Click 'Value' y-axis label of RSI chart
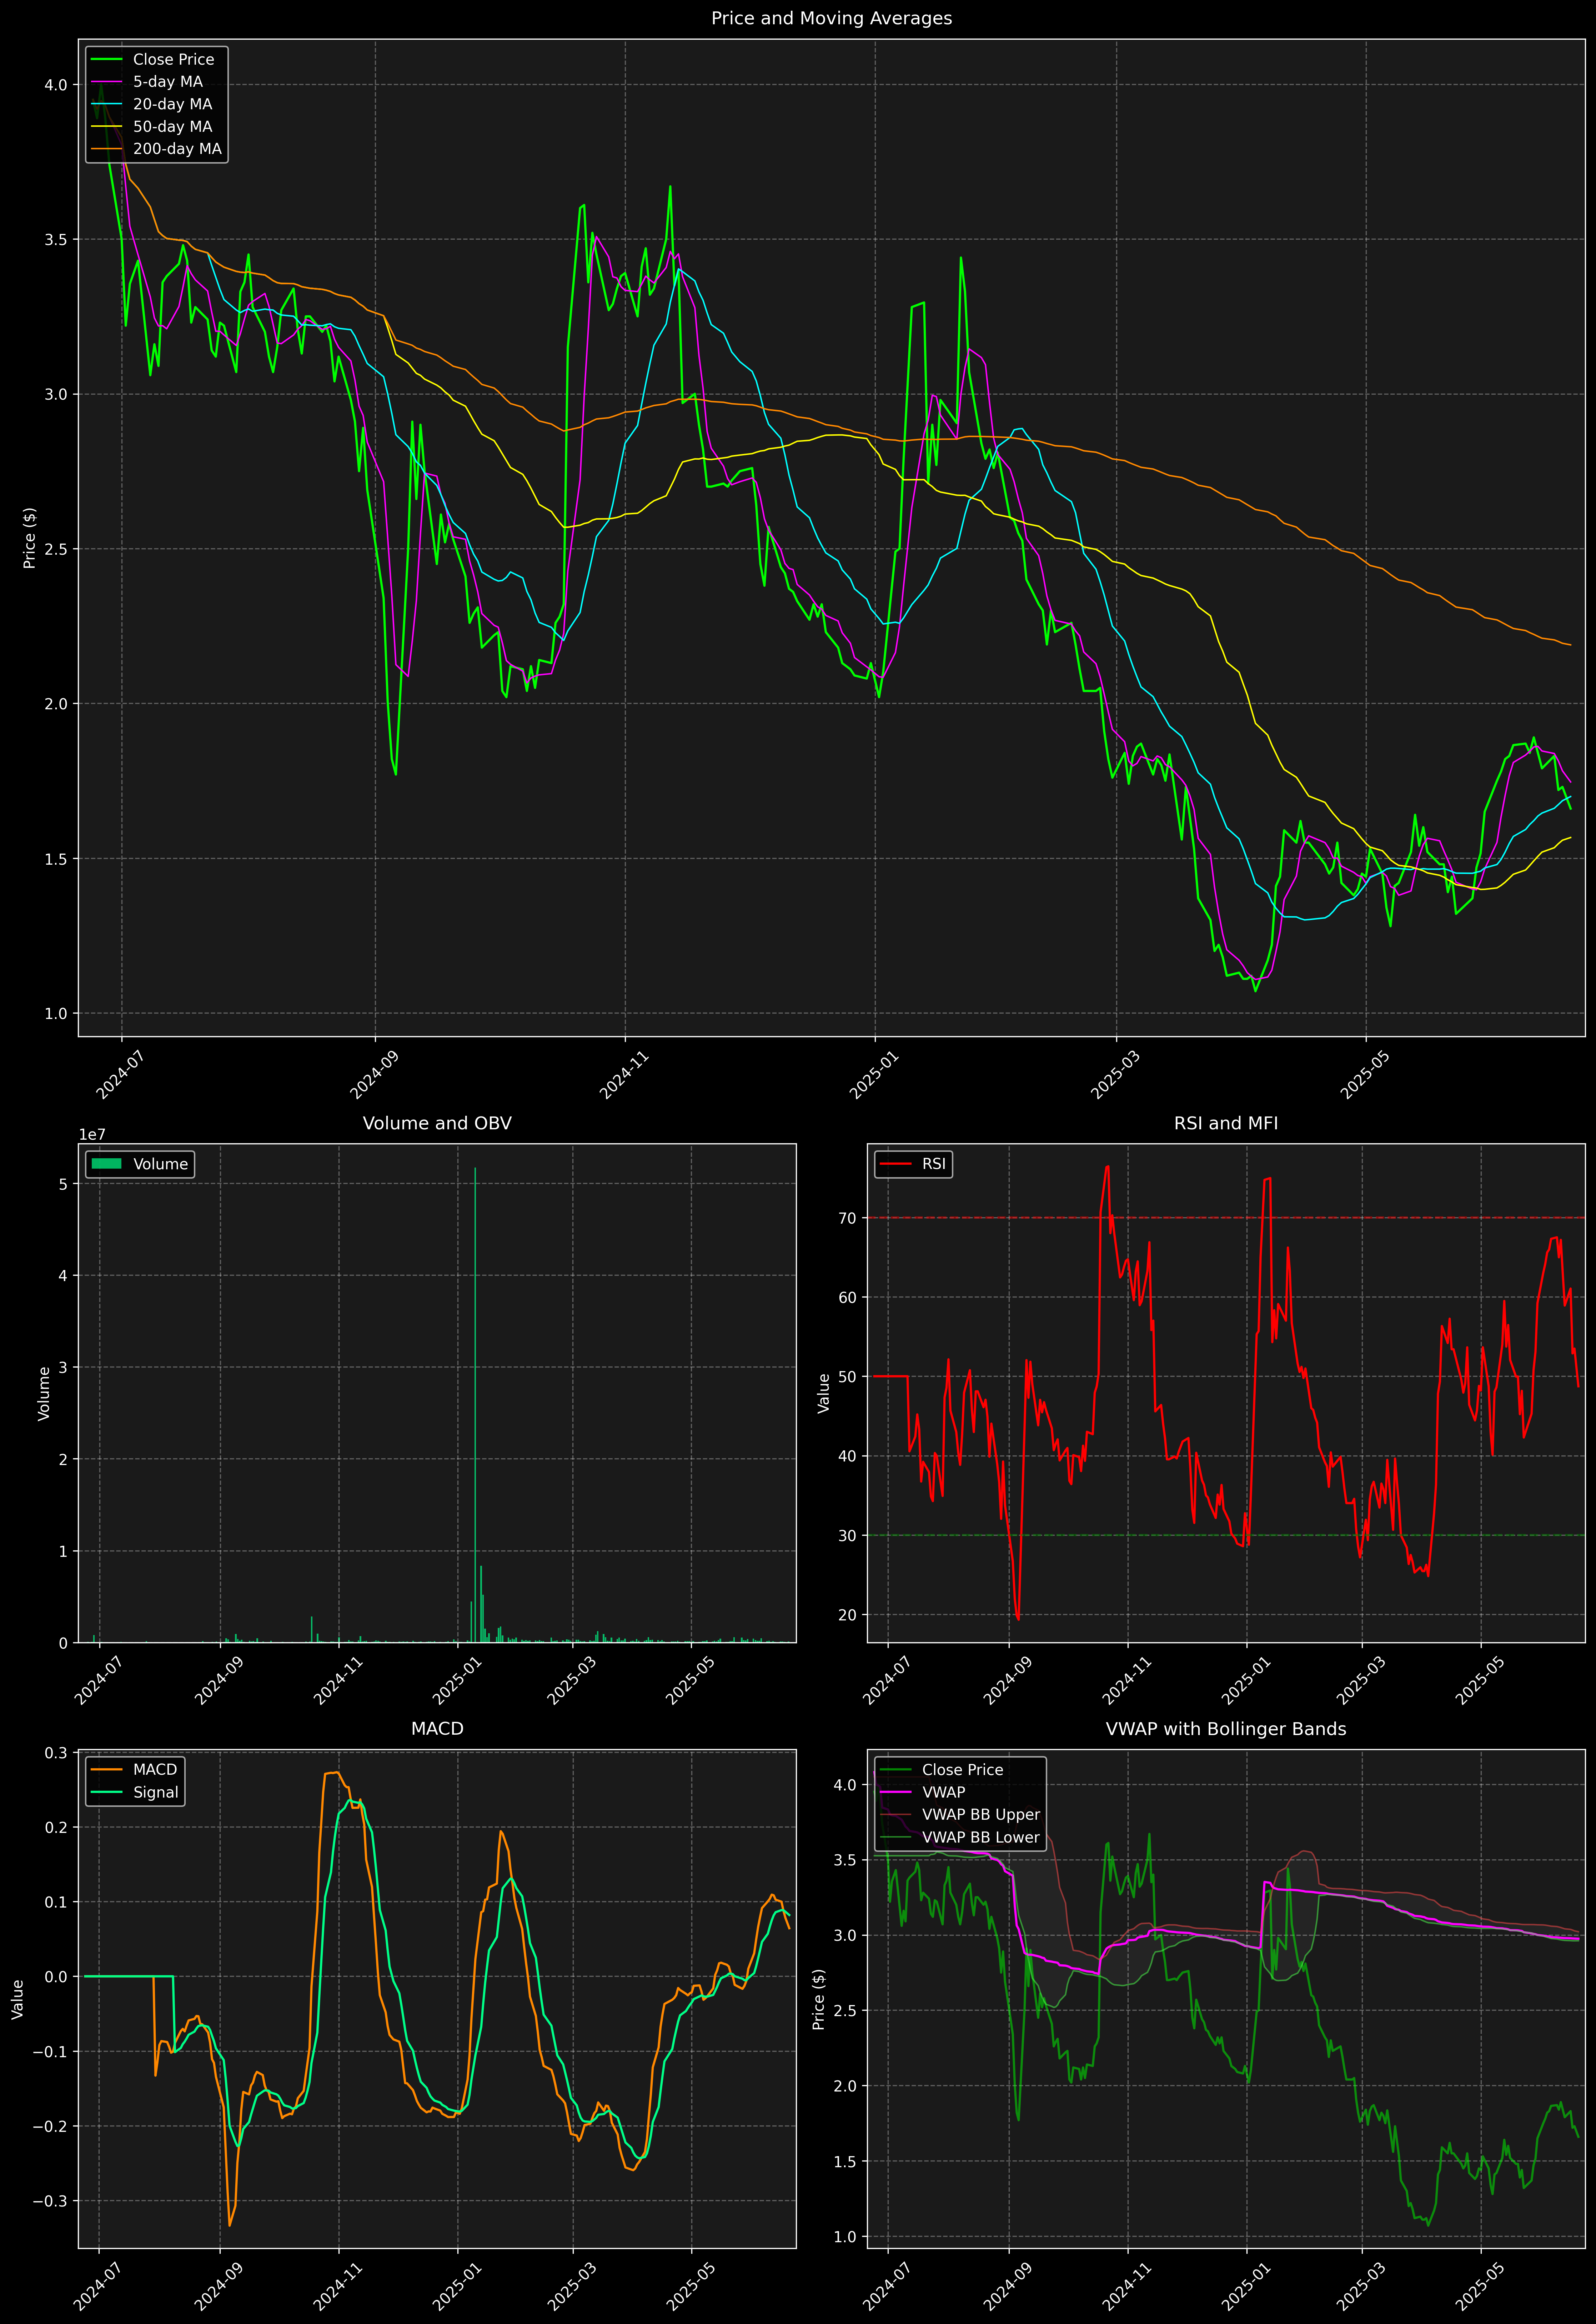 (x=824, y=1393)
